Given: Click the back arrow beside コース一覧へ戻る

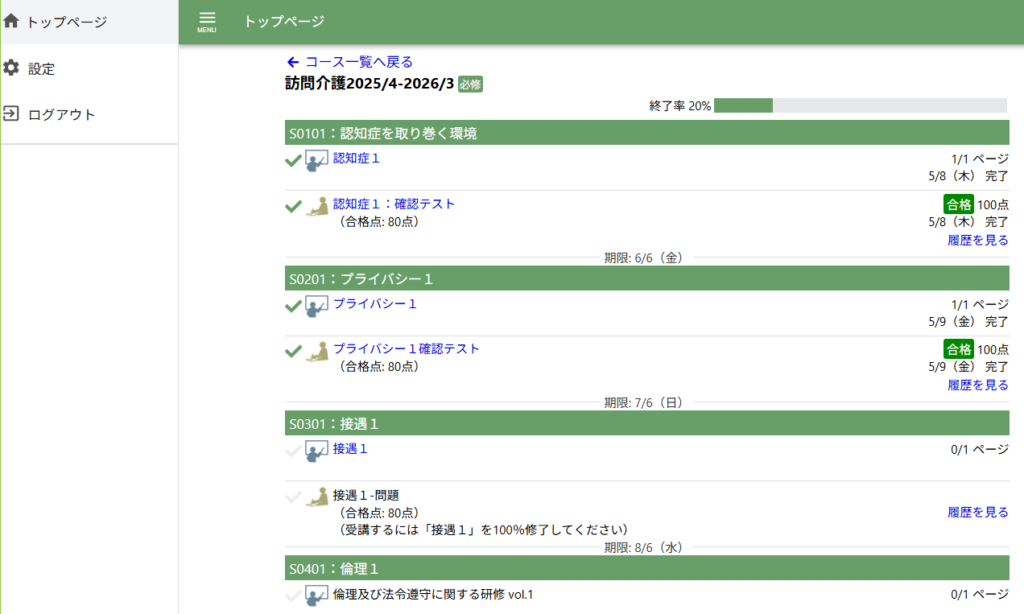Looking at the screenshot, I should coord(293,62).
